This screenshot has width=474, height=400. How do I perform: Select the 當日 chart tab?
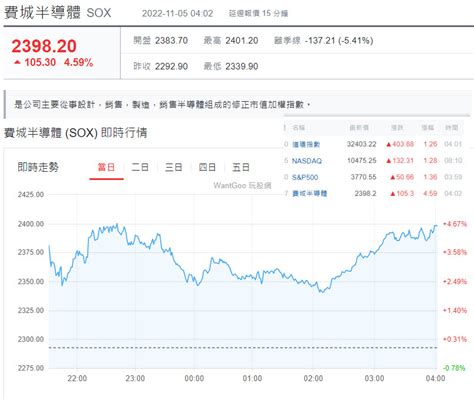106,167
